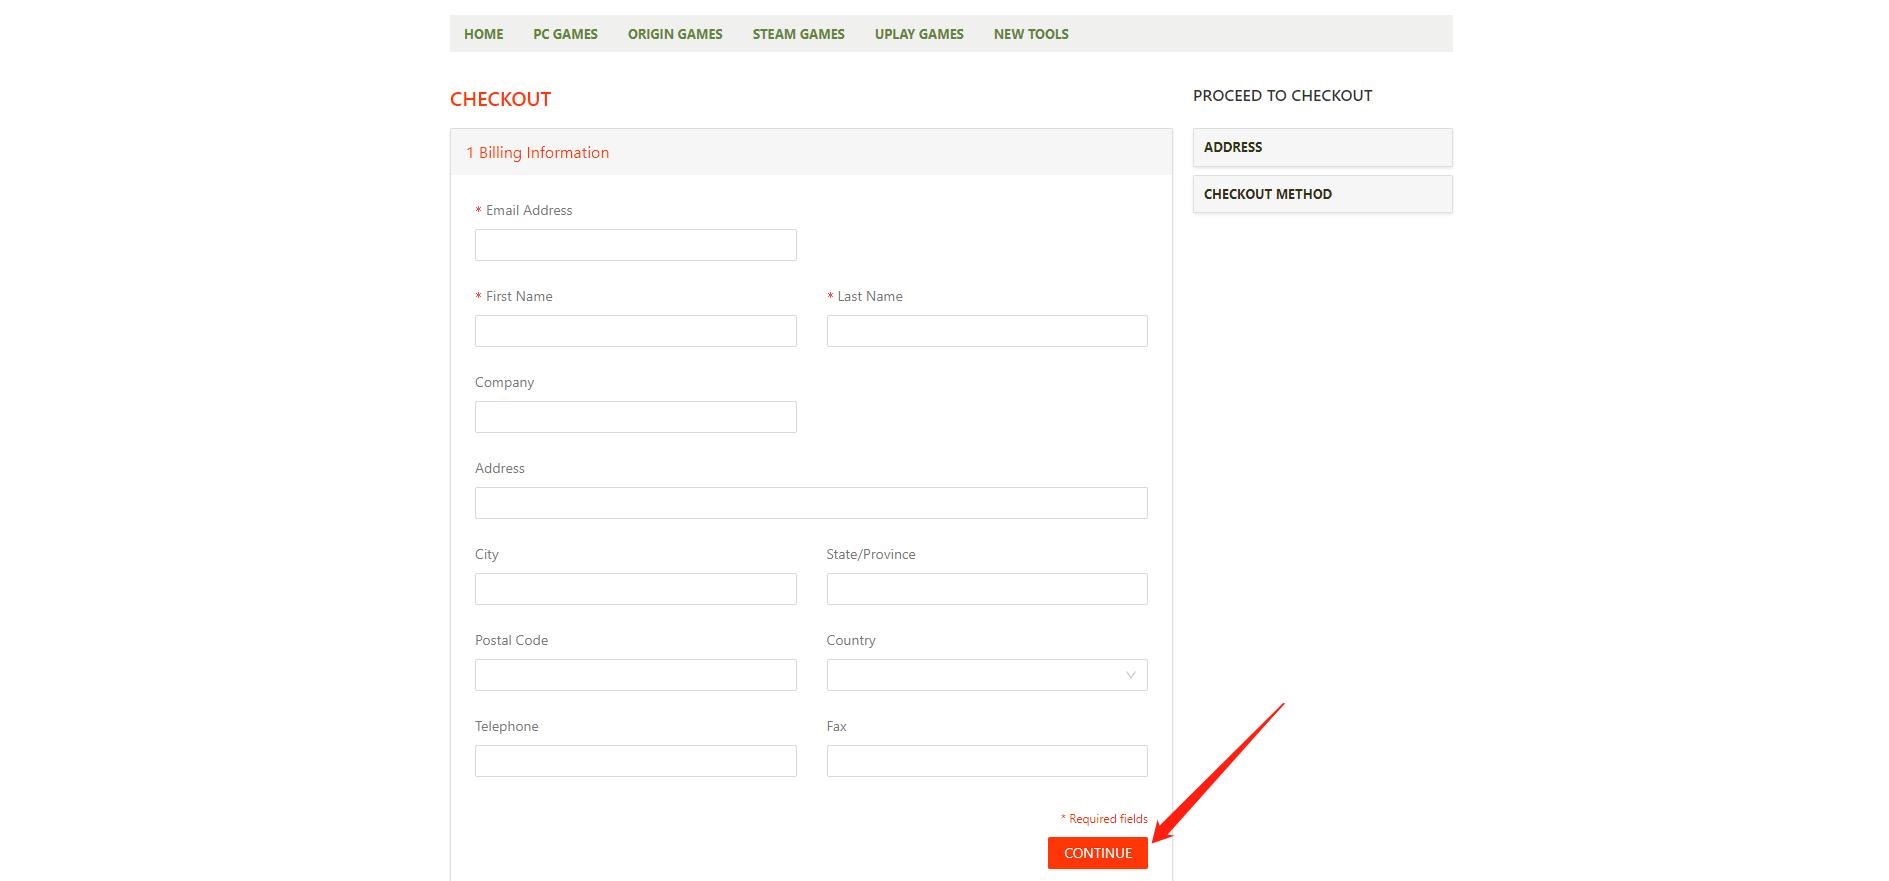The width and height of the screenshot is (1889, 881).
Task: Open the Home menu item
Action: (x=483, y=34)
